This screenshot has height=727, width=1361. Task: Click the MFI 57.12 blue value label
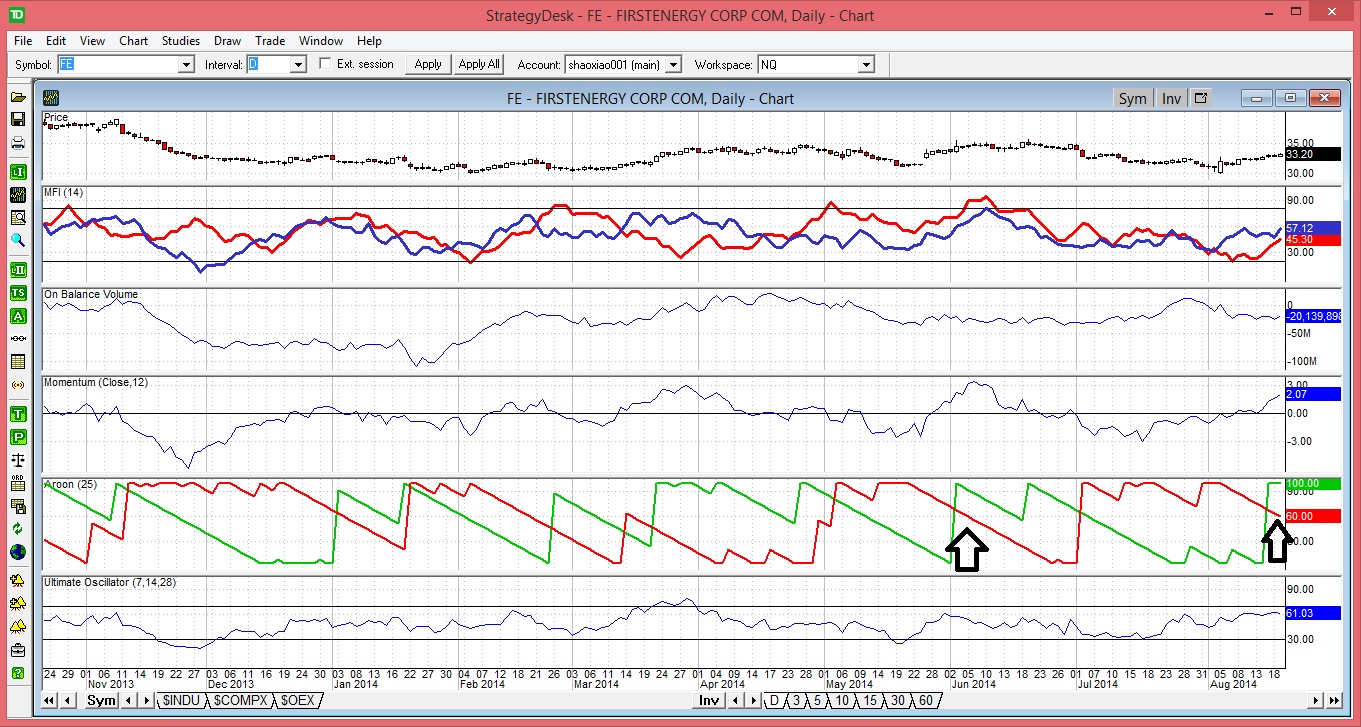(1313, 228)
